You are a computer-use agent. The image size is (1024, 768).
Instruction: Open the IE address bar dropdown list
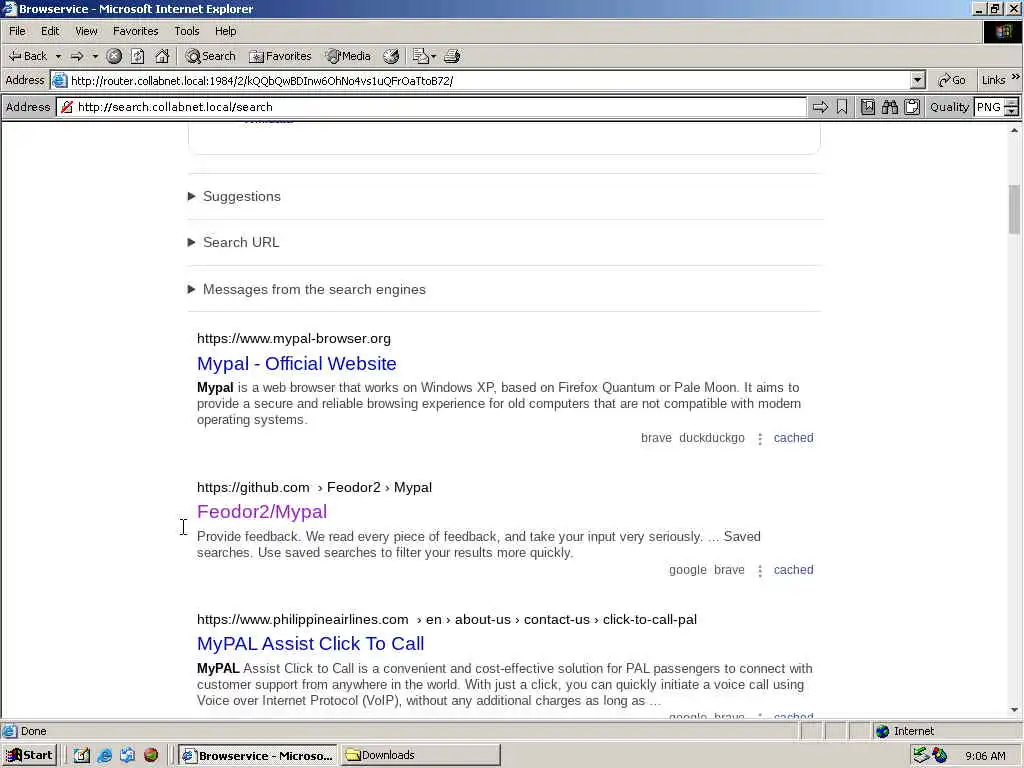click(x=918, y=80)
